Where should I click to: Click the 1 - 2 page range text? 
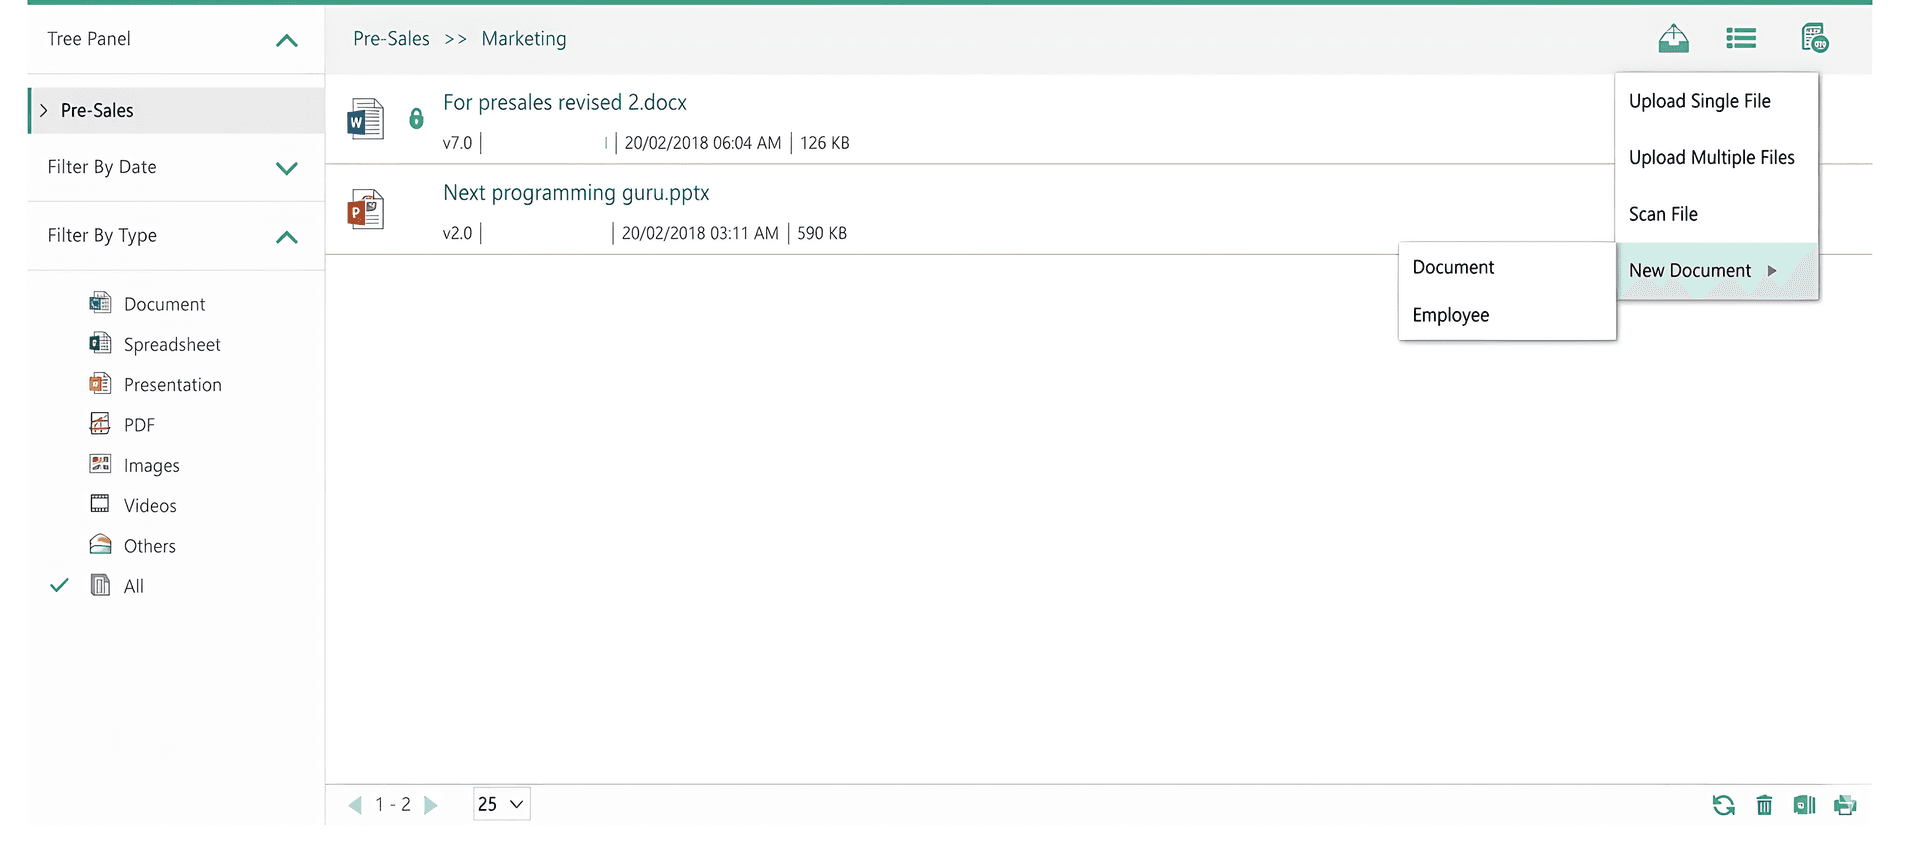point(393,805)
